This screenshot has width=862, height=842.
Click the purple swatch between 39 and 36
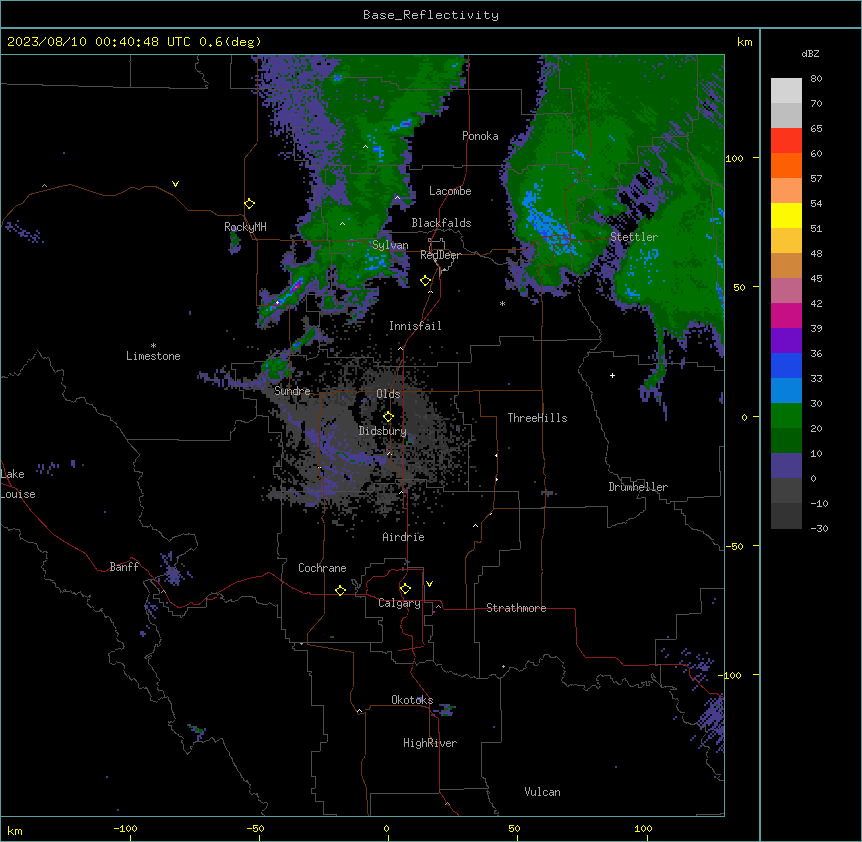786,341
